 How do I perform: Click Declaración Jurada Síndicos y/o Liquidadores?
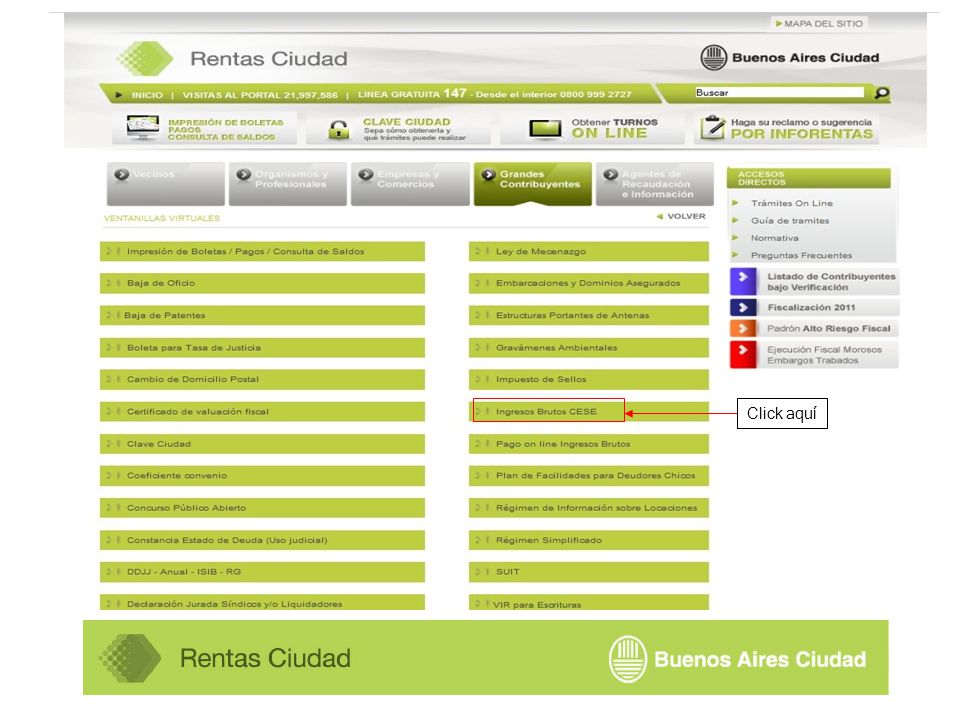(262, 602)
